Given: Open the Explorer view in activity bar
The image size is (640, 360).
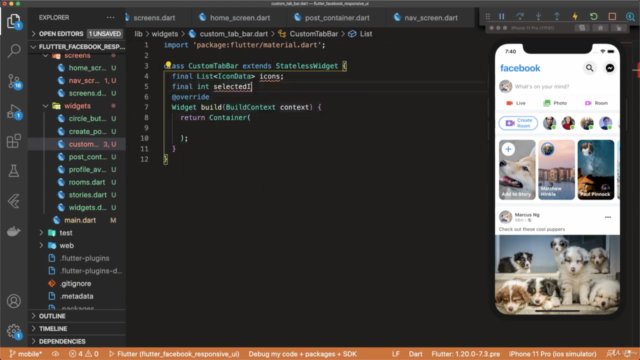Looking at the screenshot, I should click(14, 21).
